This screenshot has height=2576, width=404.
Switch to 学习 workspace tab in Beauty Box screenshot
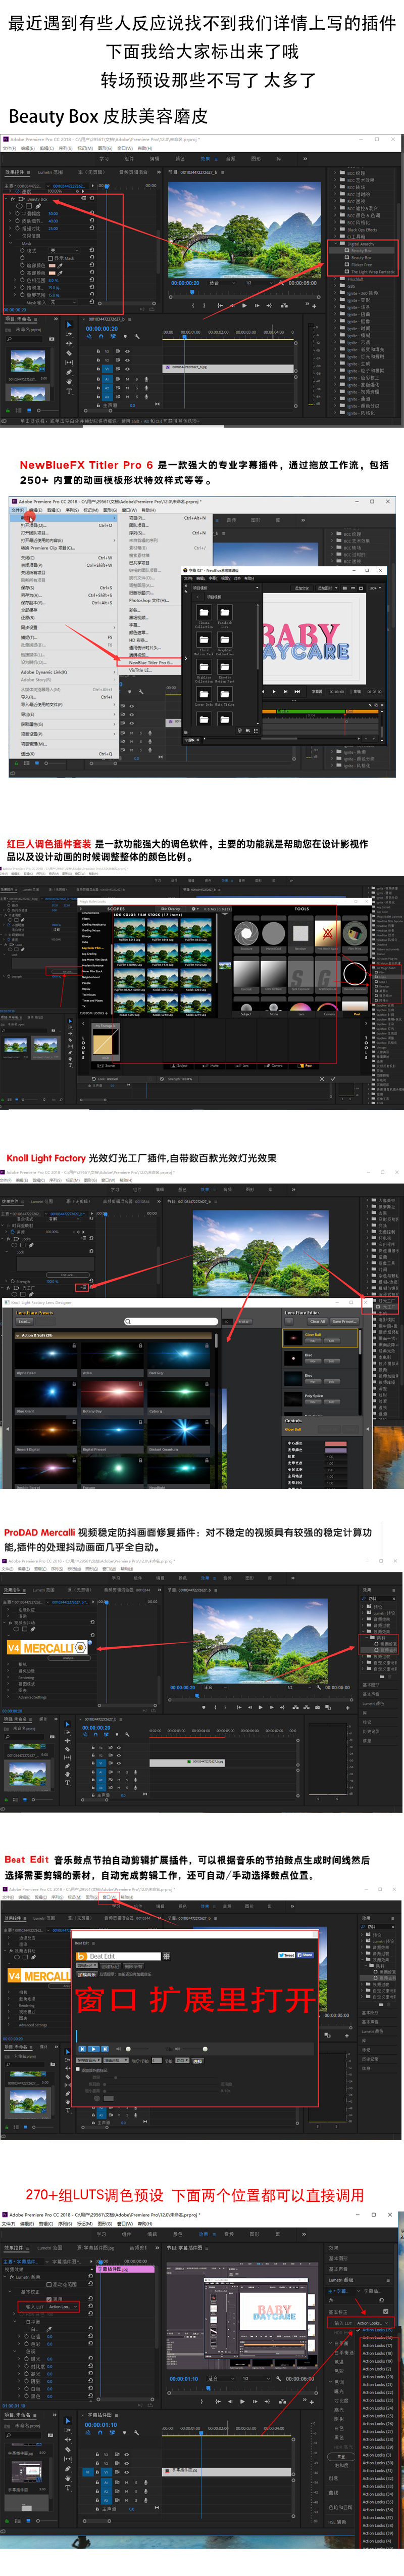(x=103, y=158)
